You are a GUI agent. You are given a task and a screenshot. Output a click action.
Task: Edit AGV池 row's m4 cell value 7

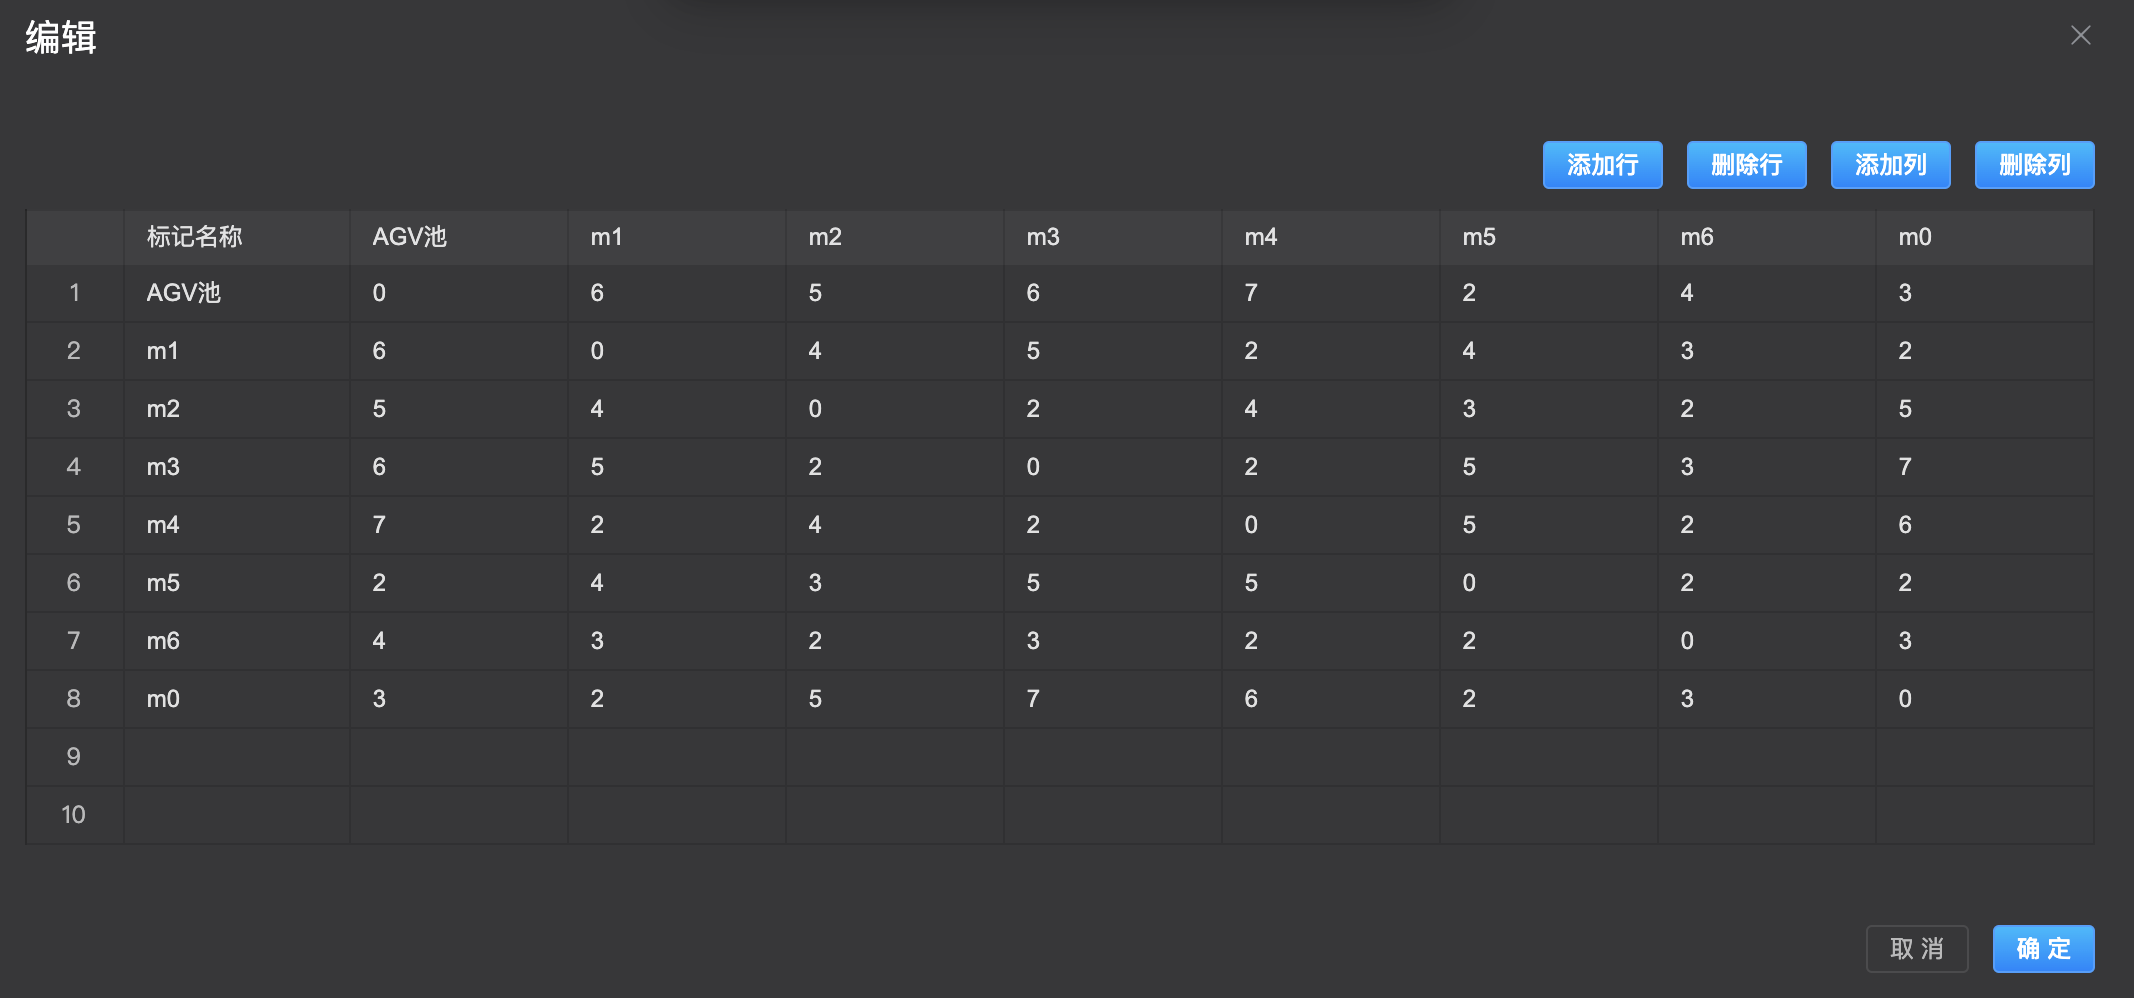pos(1330,293)
